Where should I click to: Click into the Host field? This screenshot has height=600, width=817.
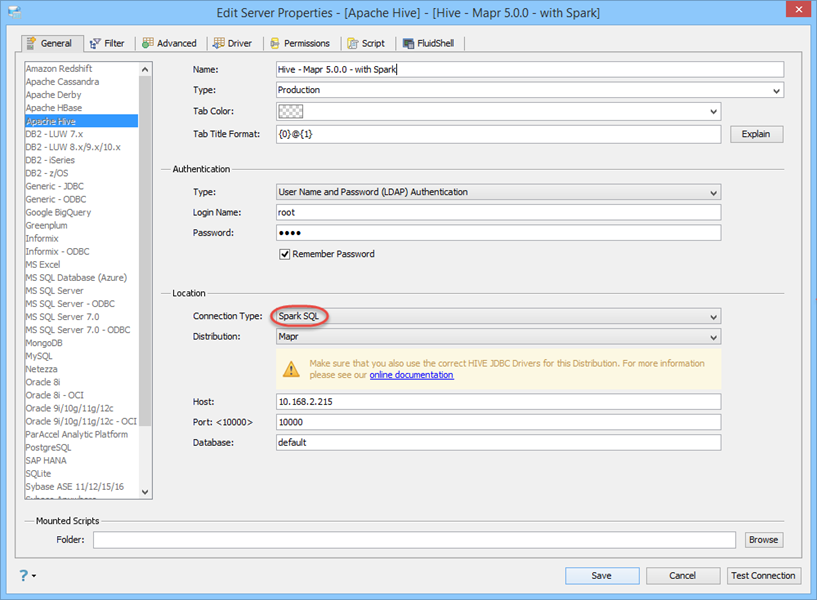pos(498,402)
